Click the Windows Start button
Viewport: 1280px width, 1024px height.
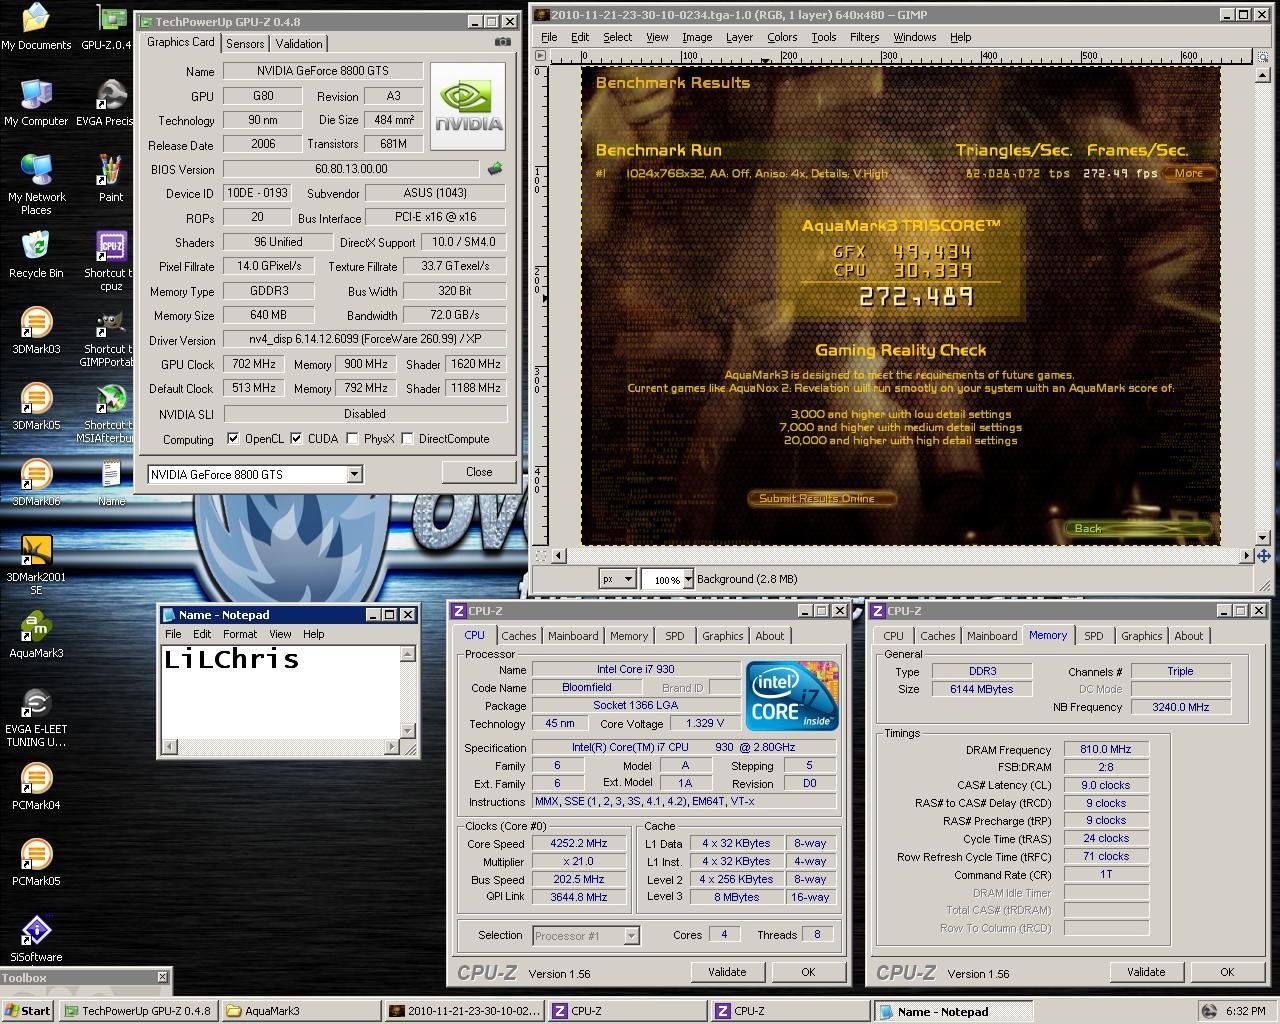(x=28, y=1011)
